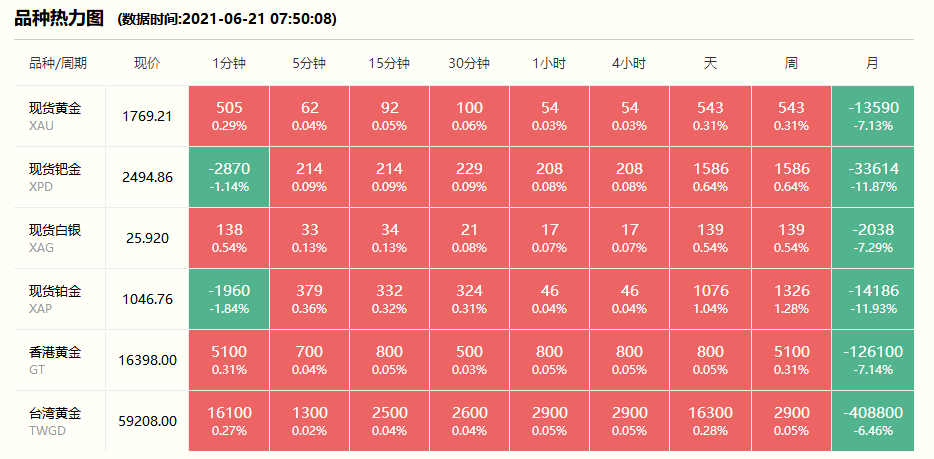Select the 30分钟 period column header

469,63
